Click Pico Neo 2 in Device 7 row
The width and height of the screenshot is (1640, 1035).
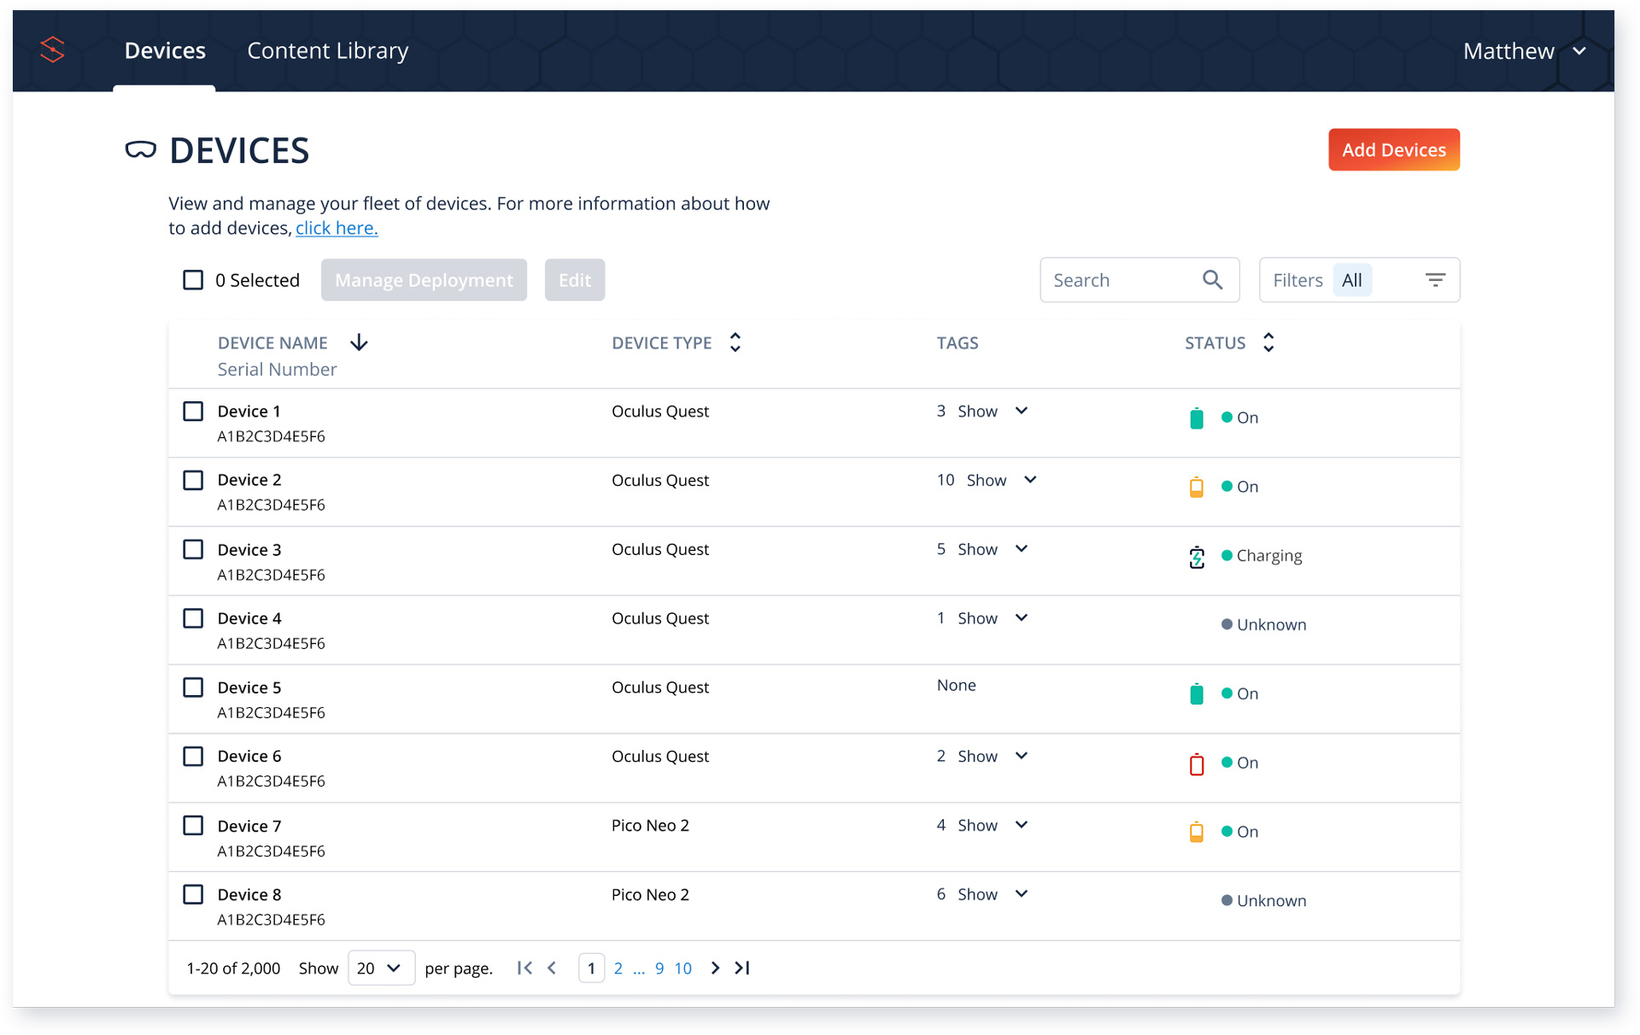point(651,825)
